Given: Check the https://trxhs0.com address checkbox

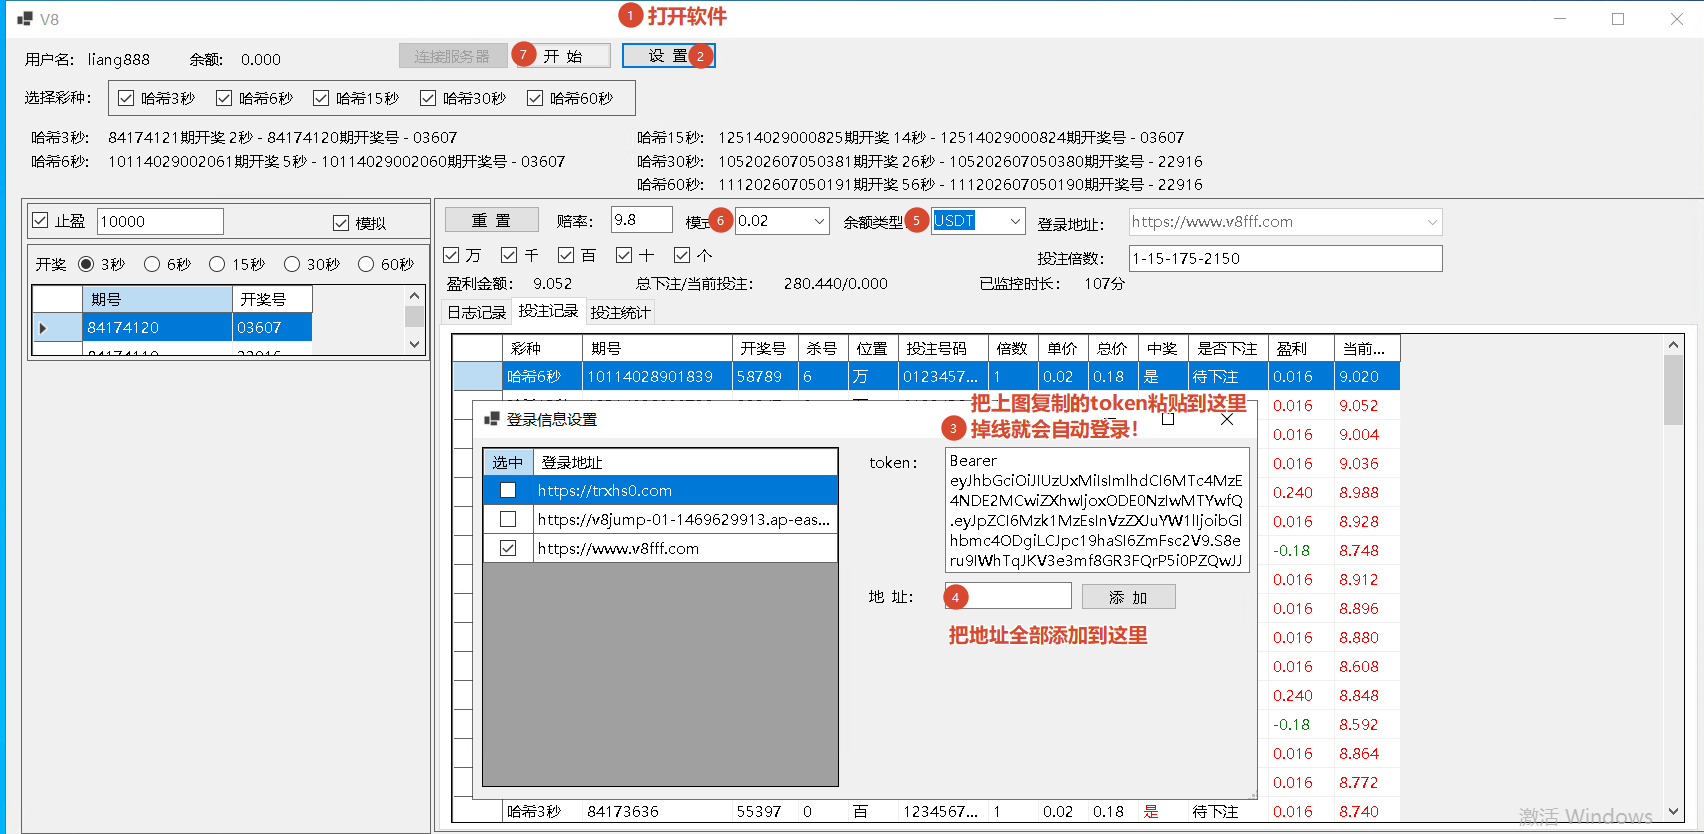Looking at the screenshot, I should (508, 490).
